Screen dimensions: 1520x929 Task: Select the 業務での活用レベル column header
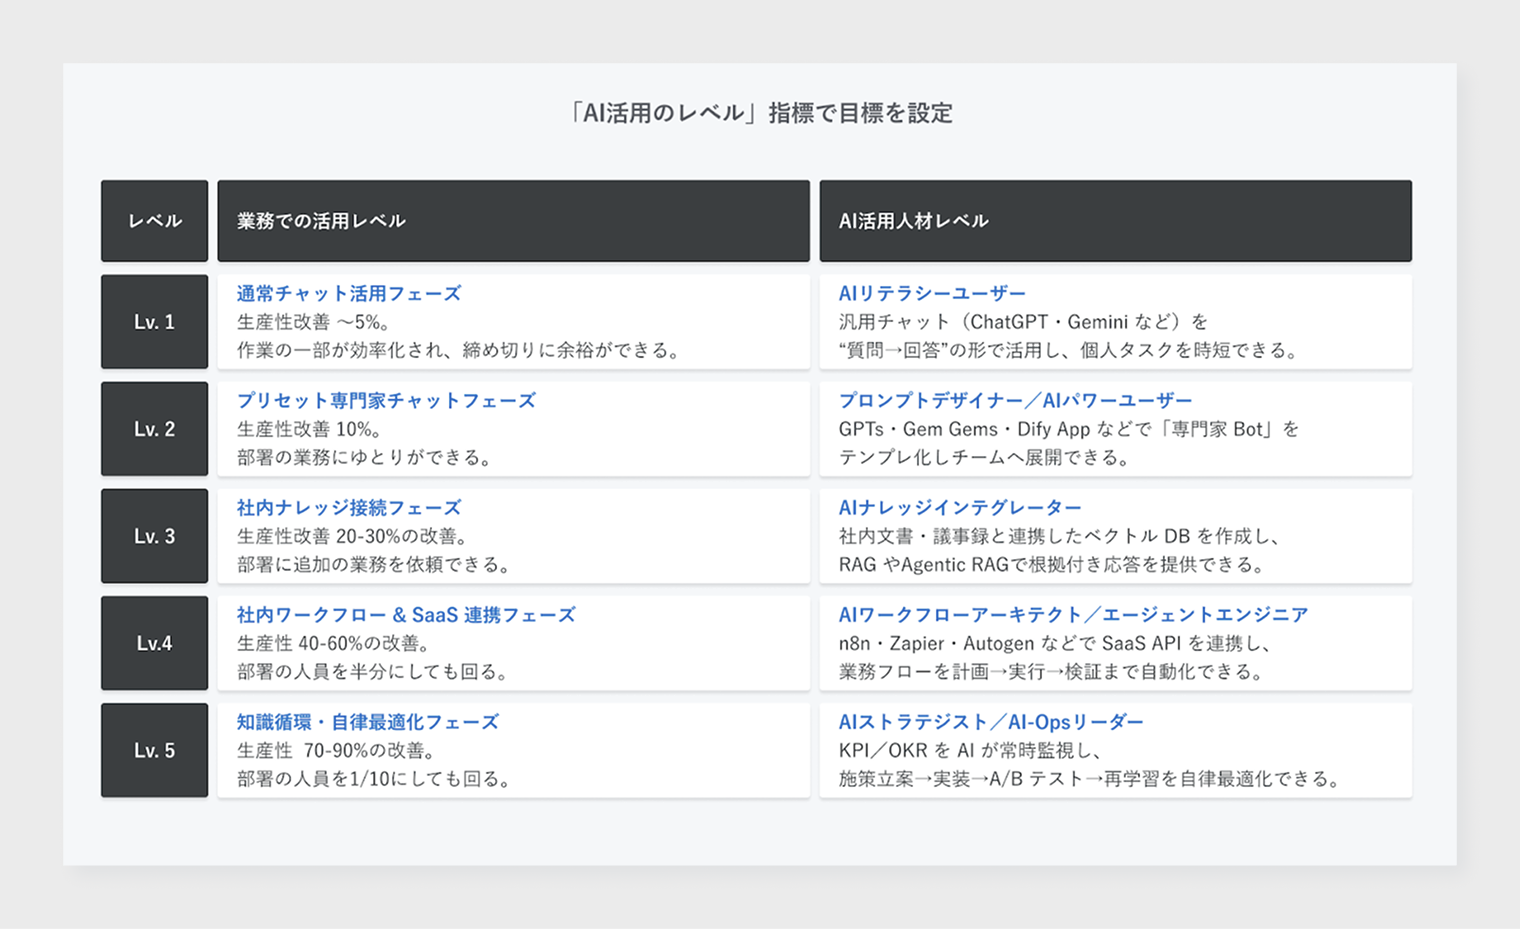[320, 221]
